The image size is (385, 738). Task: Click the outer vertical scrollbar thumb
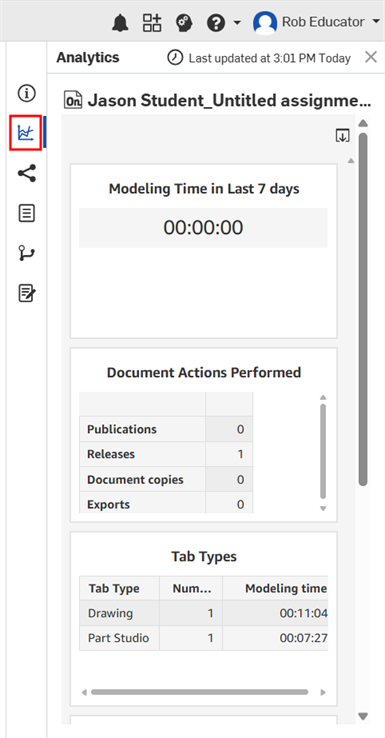point(362,309)
